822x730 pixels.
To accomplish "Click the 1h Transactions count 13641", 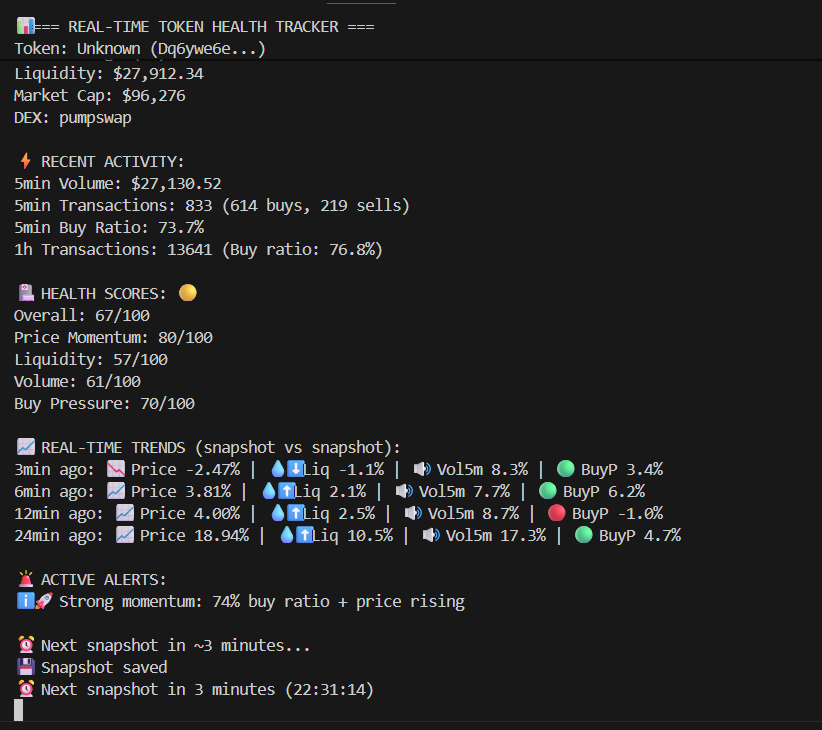I will coord(190,249).
